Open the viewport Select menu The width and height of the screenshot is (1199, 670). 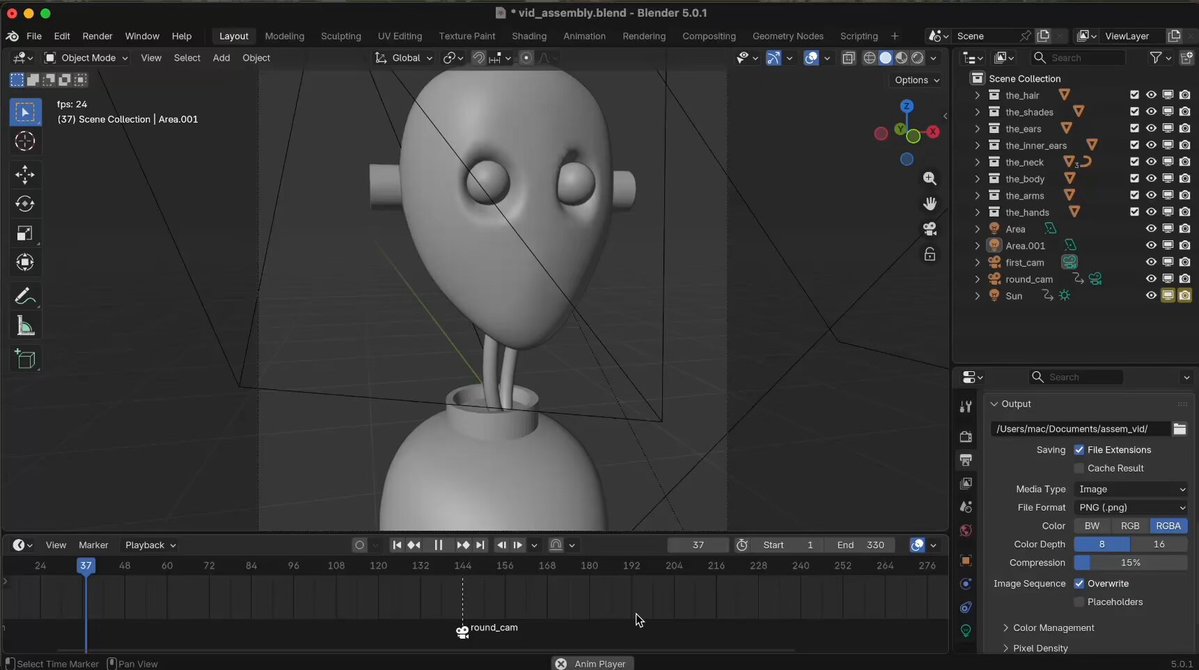tap(187, 57)
